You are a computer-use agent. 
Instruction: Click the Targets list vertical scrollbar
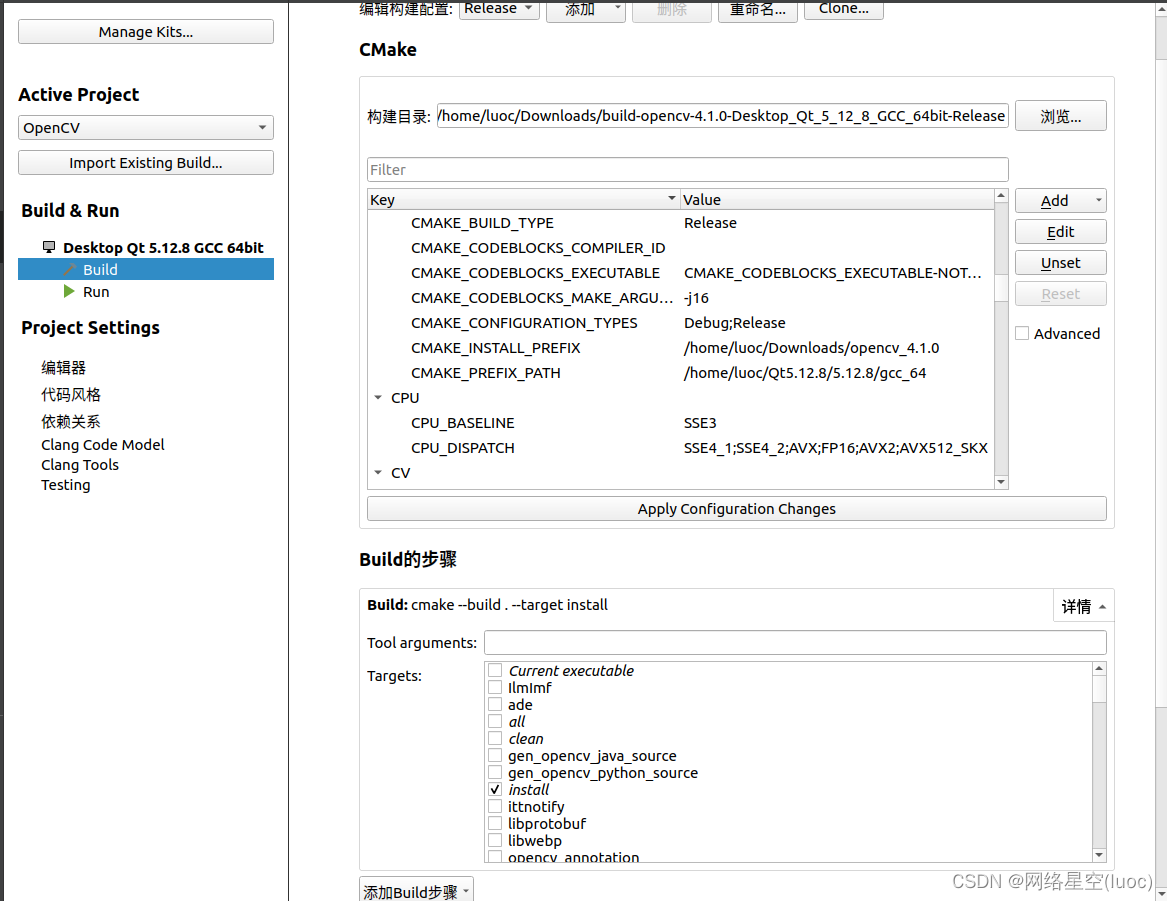[1099, 762]
